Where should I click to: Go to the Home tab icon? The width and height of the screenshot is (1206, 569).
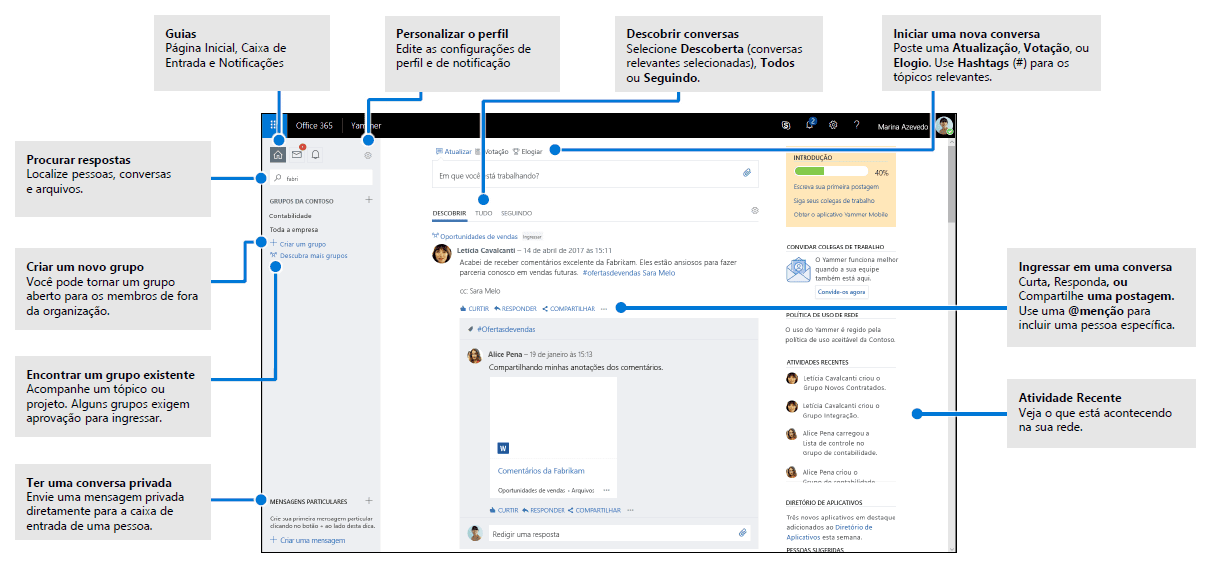[x=278, y=155]
